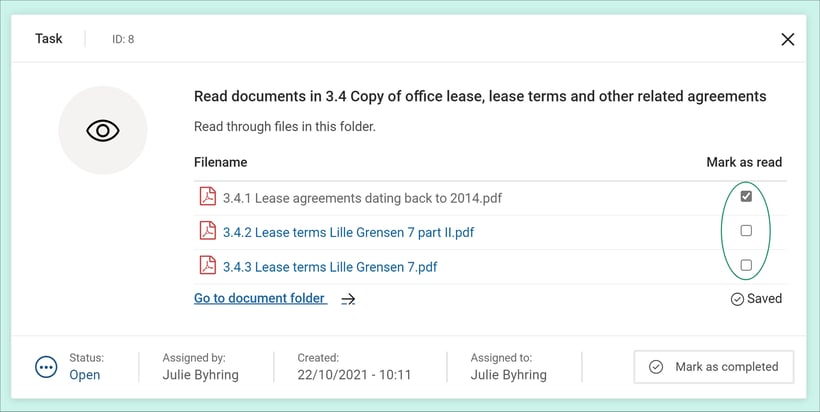The image size is (820, 412).
Task: Mark 3.4.3 Lease terms Lille Grensen 7 read
Action: click(x=746, y=265)
